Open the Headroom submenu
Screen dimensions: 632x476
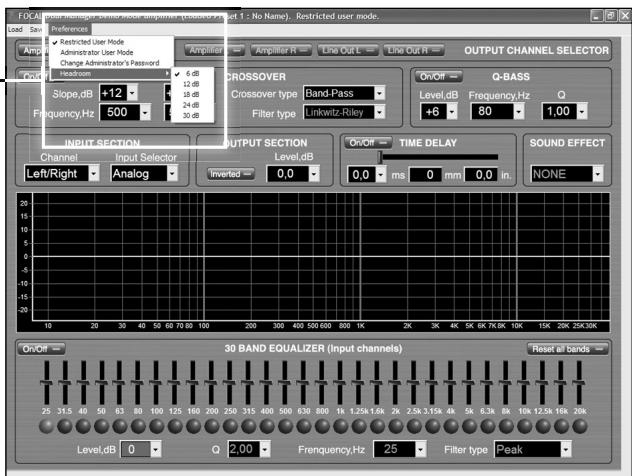111,73
